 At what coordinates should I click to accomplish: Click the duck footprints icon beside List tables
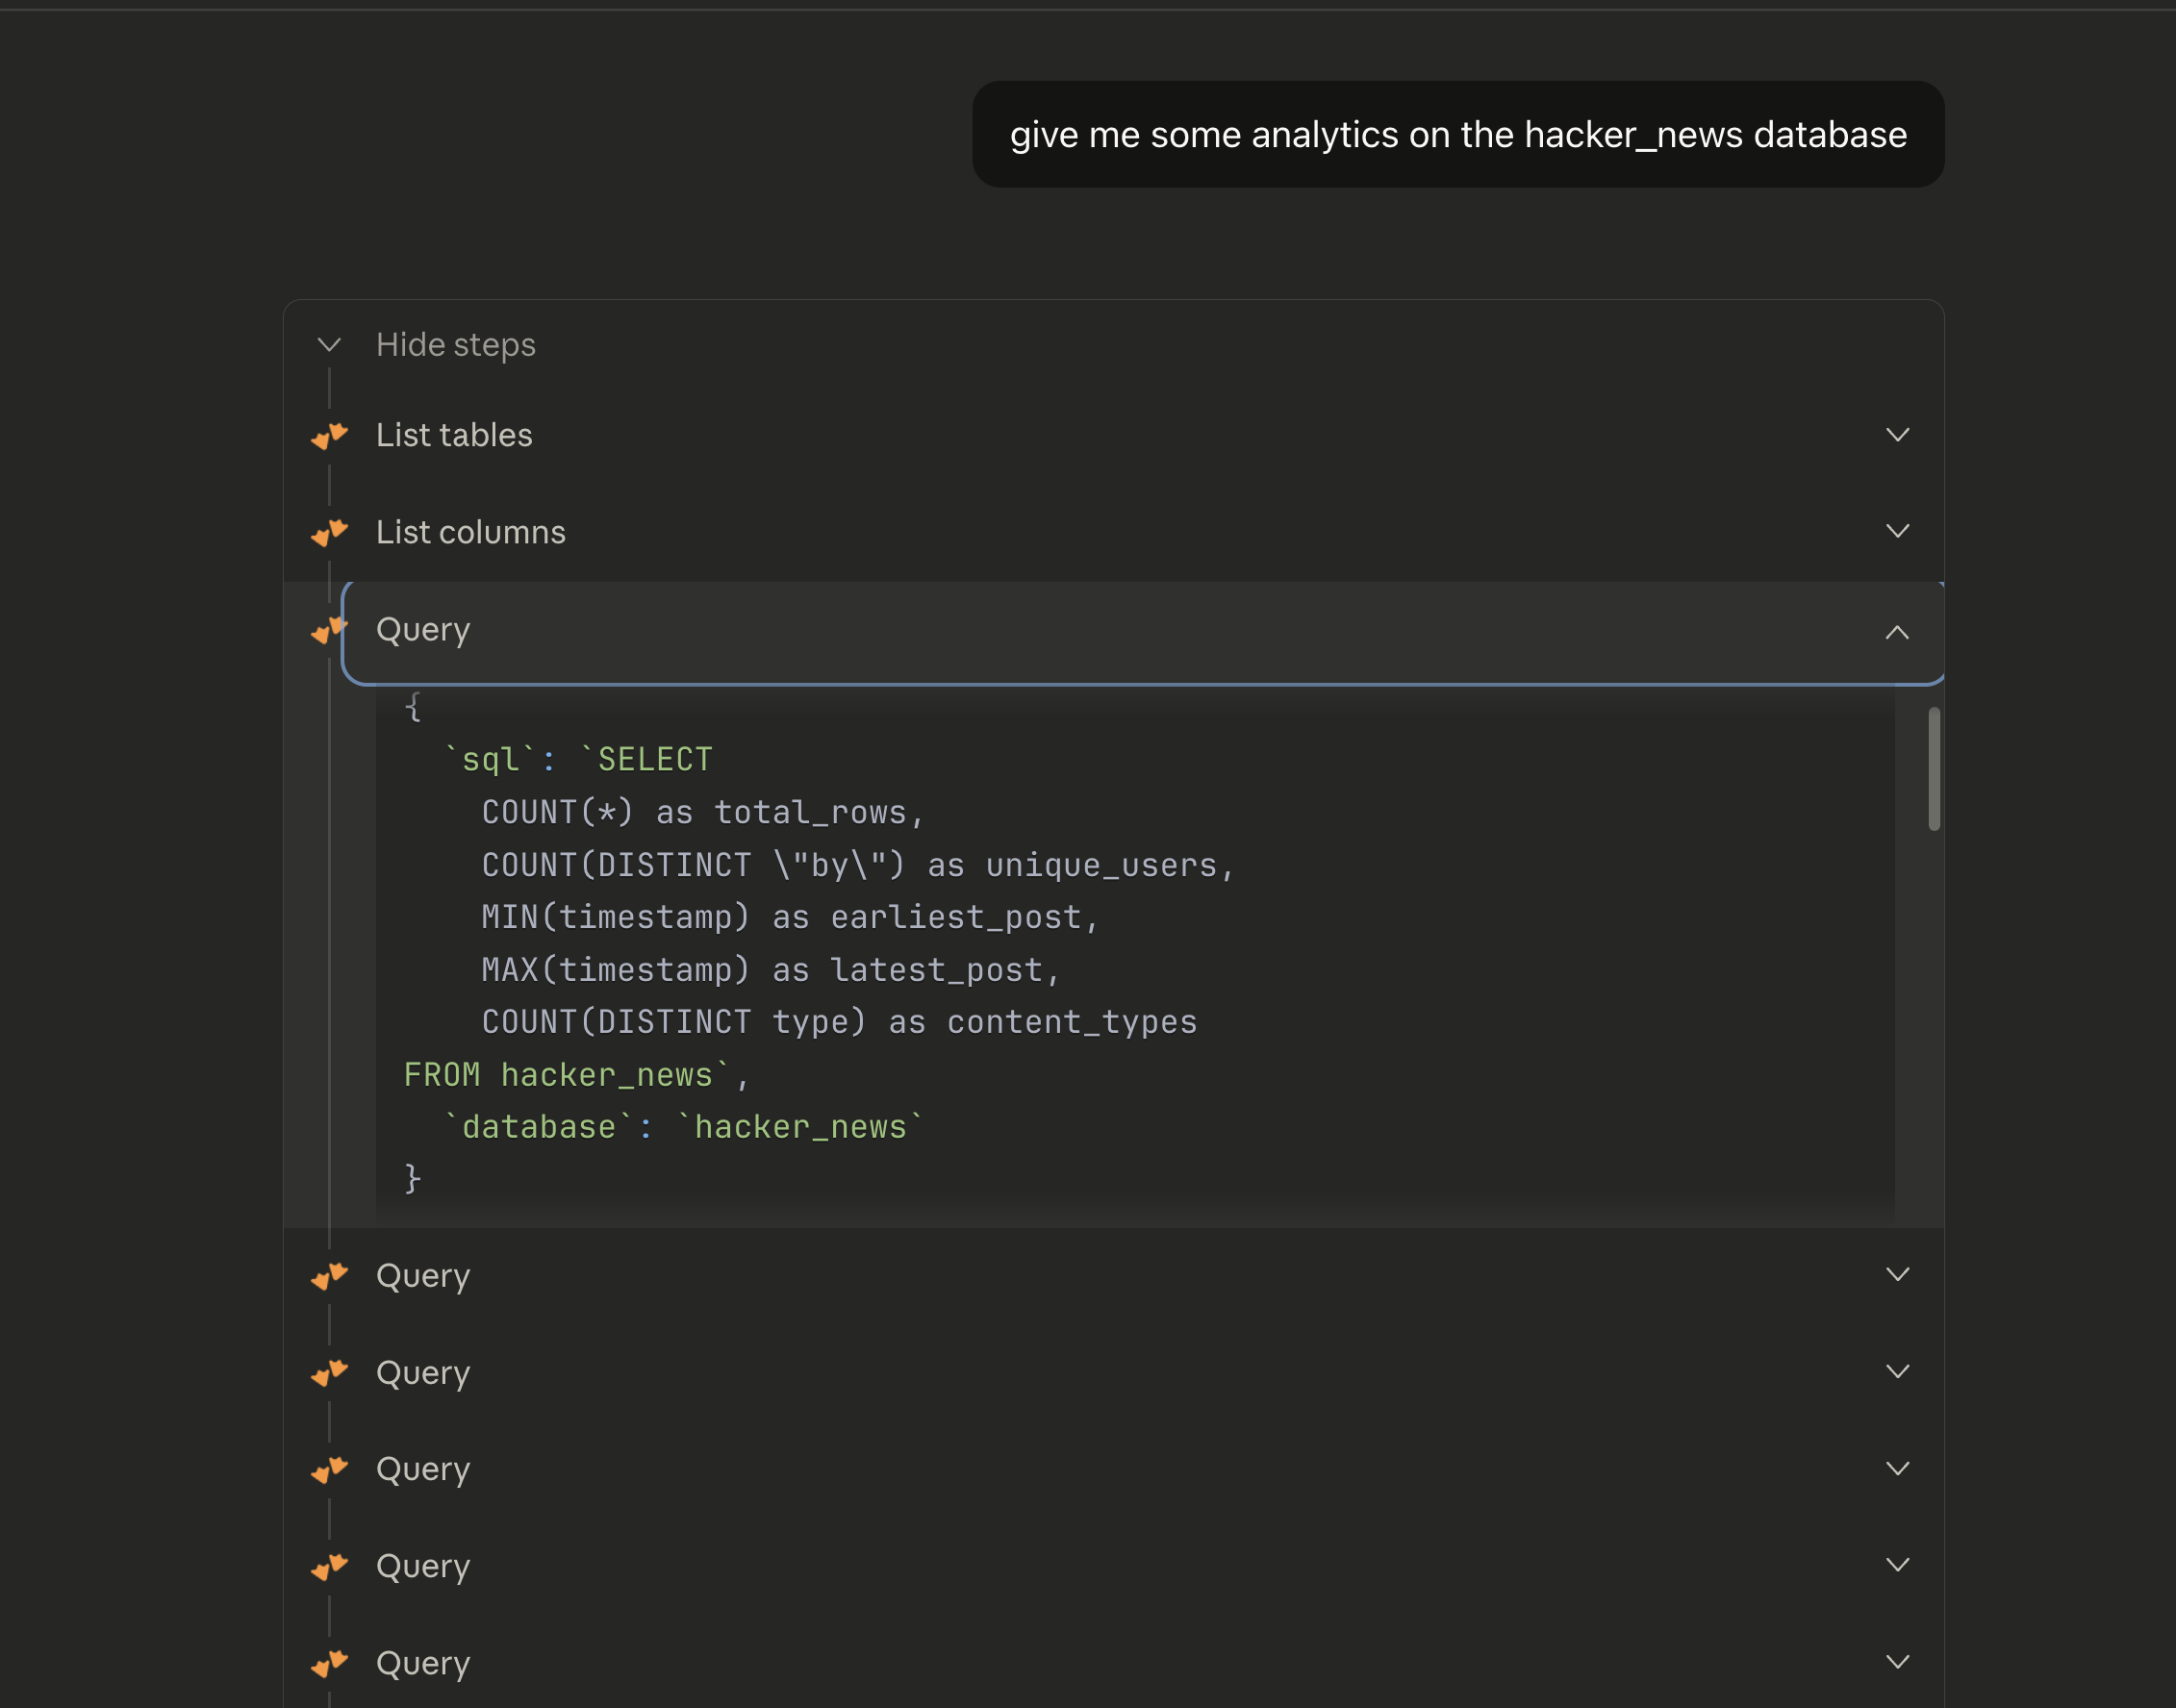[x=330, y=434]
